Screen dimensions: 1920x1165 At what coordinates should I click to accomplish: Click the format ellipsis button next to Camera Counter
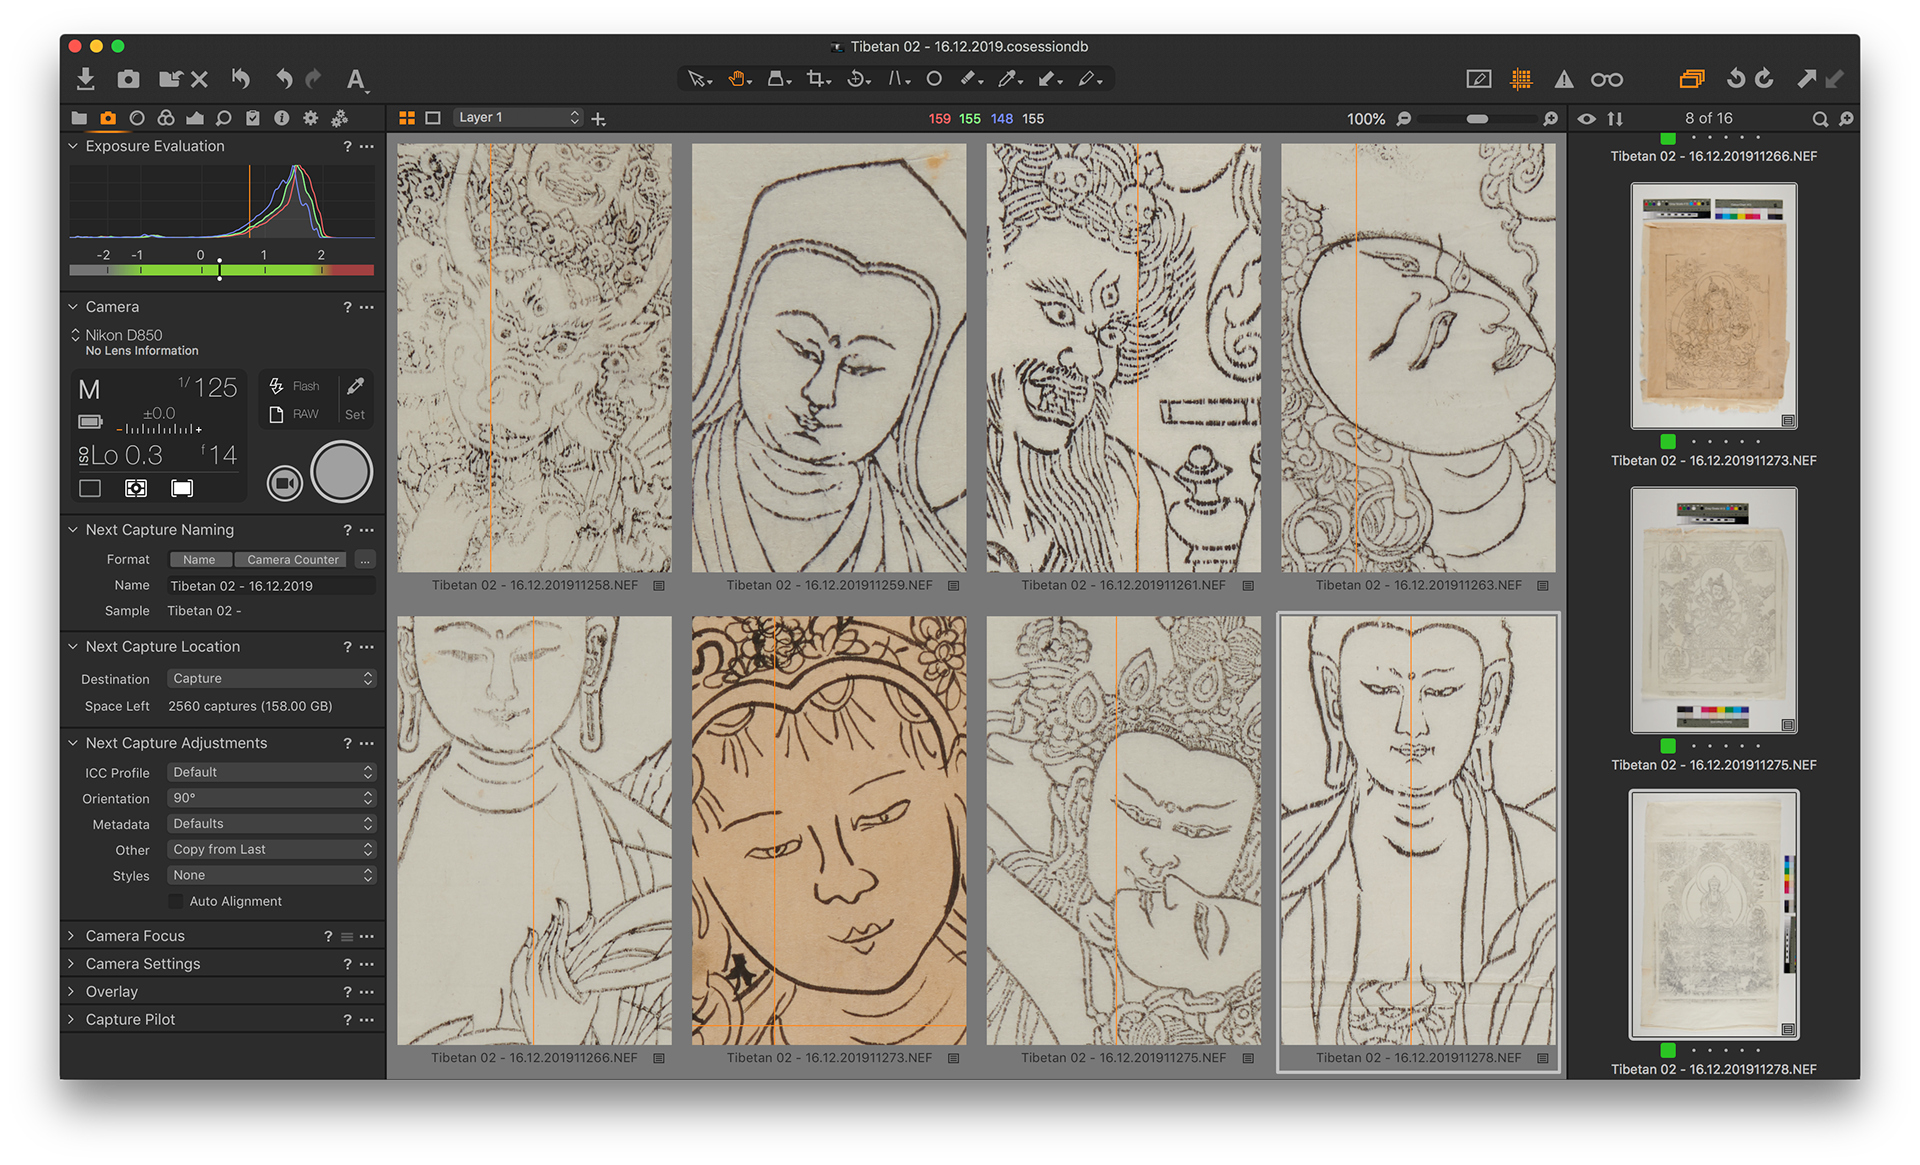pos(366,560)
